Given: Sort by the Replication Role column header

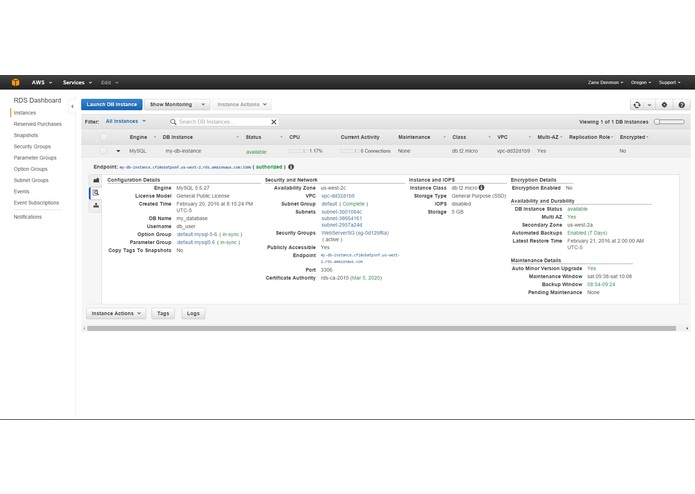Looking at the screenshot, I should pyautogui.click(x=591, y=137).
